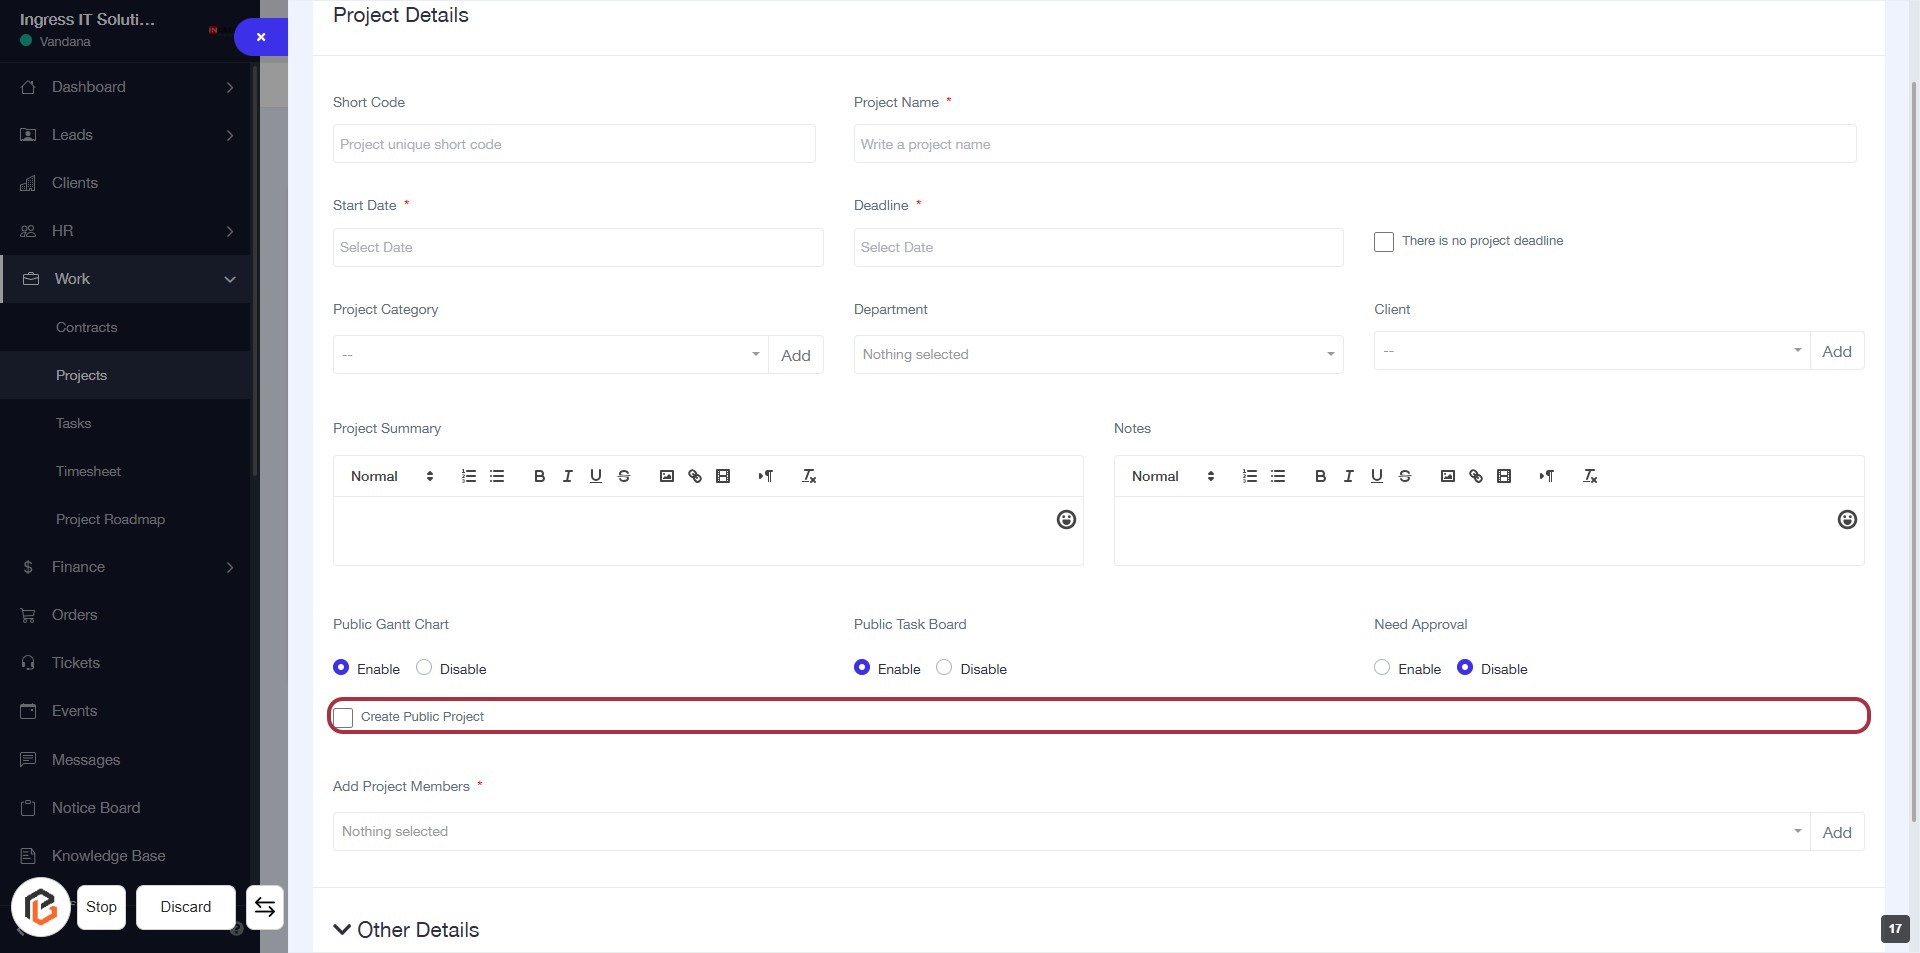
Task: Click the Discard button
Action: pyautogui.click(x=186, y=907)
